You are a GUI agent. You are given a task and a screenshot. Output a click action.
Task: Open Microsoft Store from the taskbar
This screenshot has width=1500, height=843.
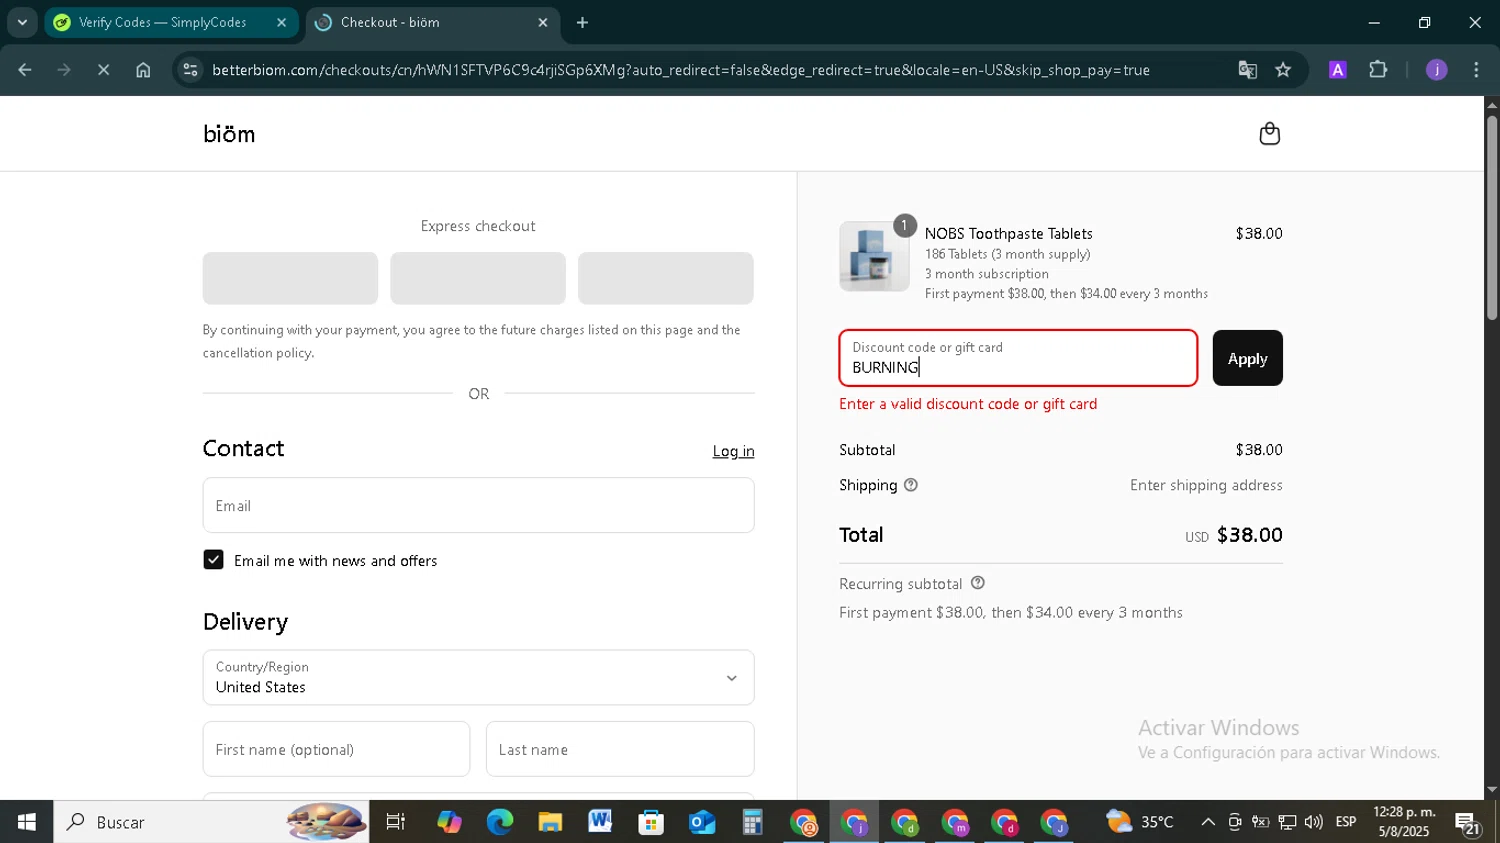click(651, 822)
